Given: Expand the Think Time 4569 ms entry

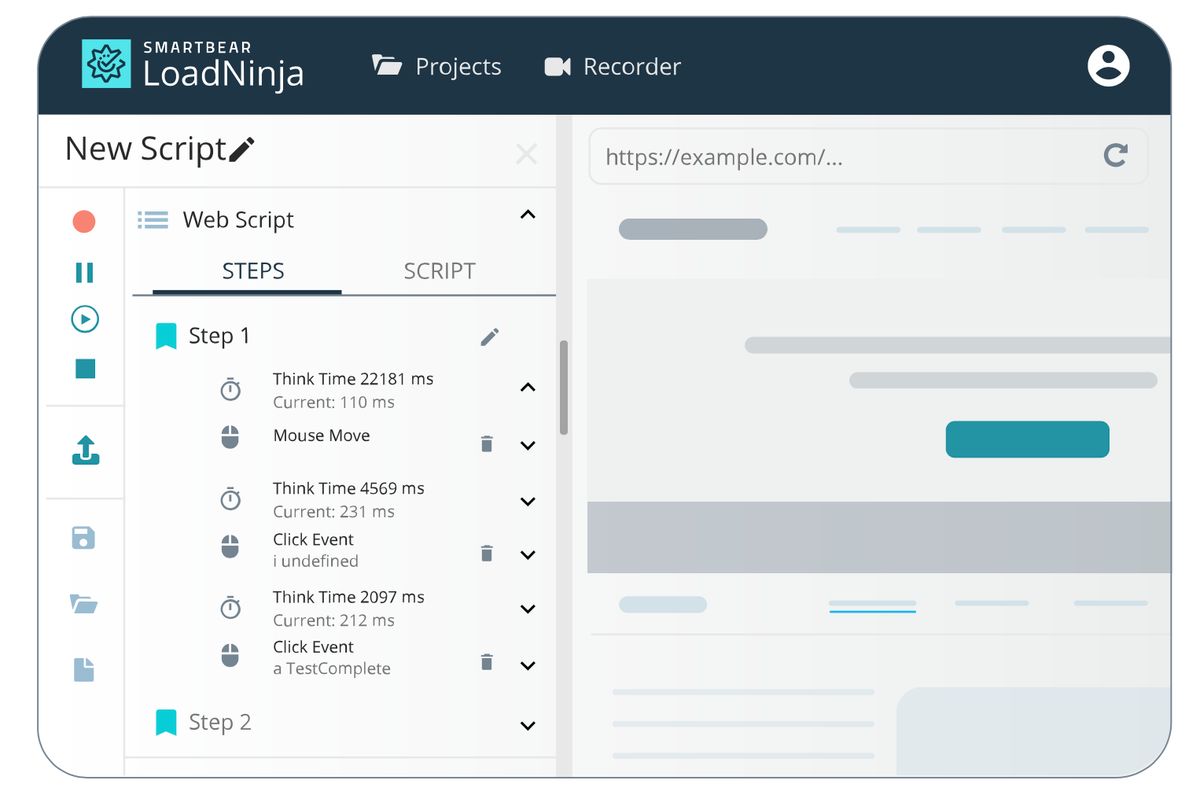Looking at the screenshot, I should click(528, 500).
